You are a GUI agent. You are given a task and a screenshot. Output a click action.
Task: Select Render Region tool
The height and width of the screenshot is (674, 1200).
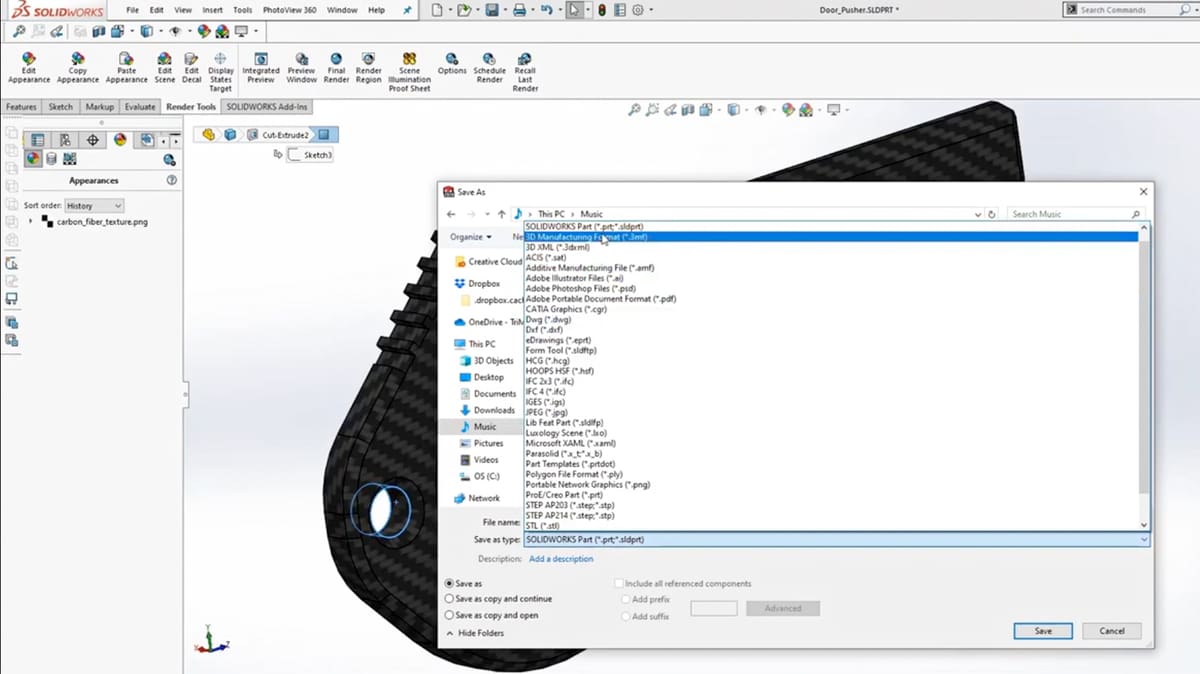coord(368,68)
